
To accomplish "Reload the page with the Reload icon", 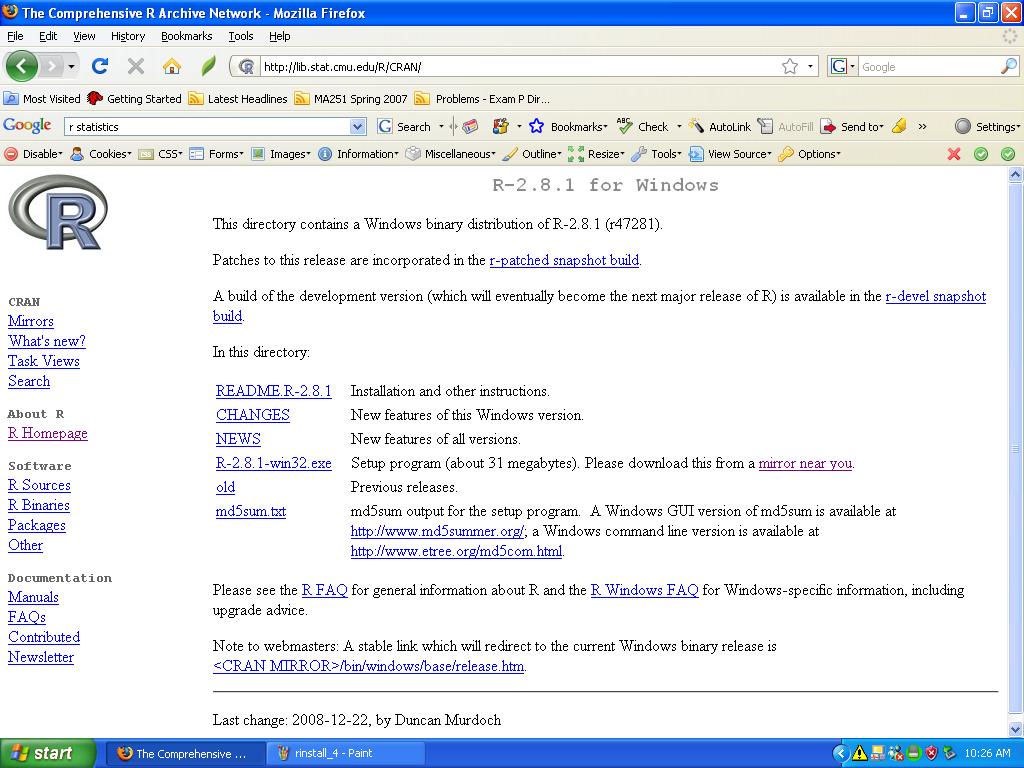I will tap(100, 66).
